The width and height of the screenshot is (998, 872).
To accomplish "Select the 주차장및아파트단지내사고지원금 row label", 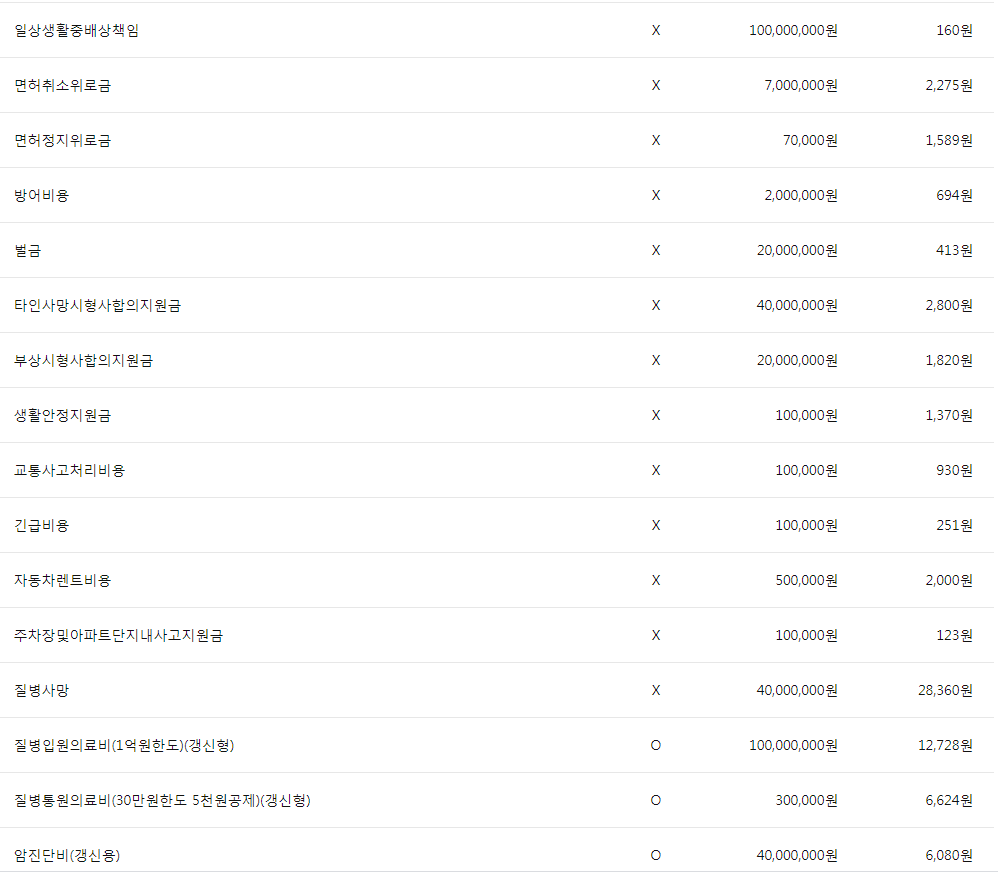I will (x=118, y=635).
